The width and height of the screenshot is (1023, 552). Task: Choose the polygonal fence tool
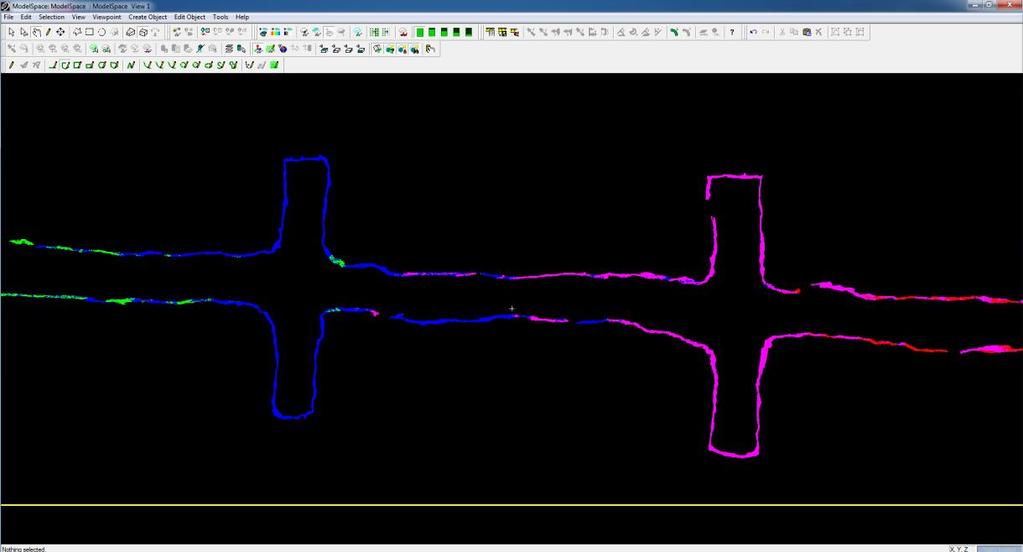(77, 32)
